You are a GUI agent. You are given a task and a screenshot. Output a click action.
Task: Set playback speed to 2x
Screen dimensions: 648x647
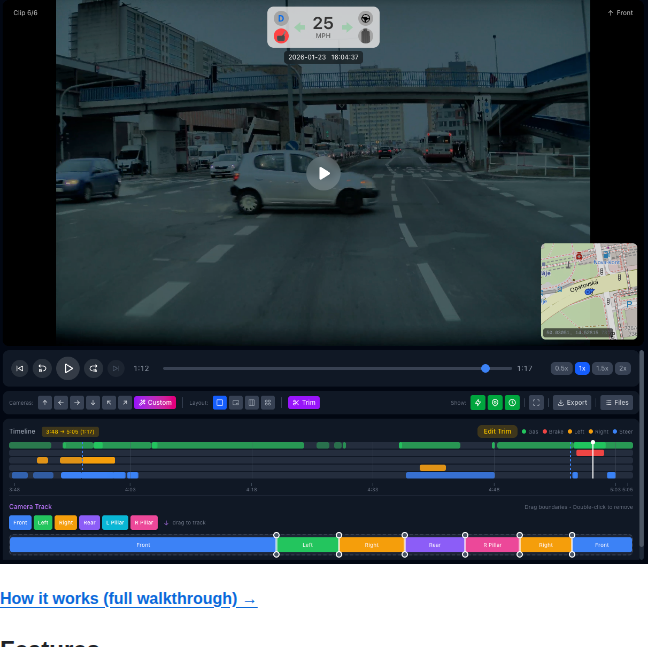point(623,369)
